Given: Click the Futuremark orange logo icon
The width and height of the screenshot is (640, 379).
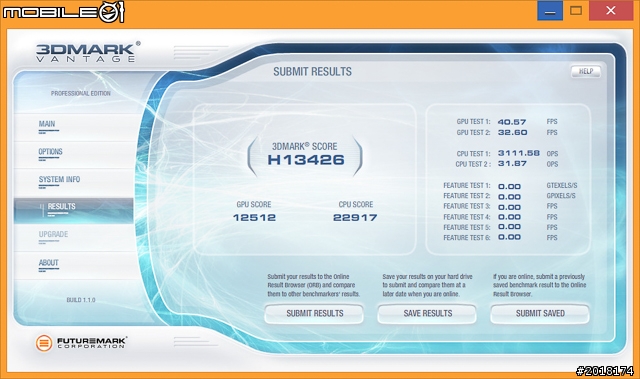Looking at the screenshot, I should tap(44, 343).
